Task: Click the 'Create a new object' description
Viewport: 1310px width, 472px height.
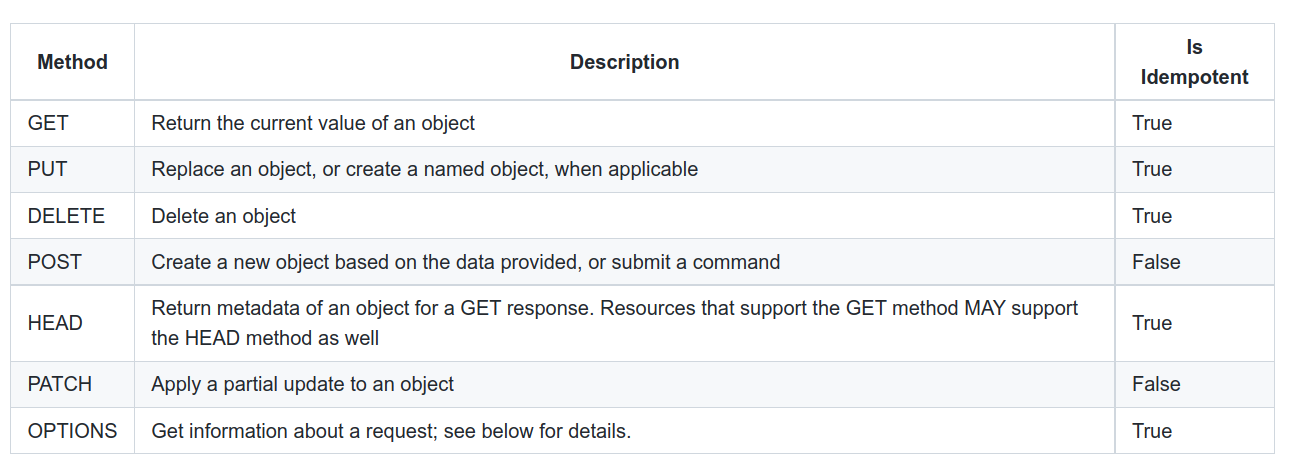Action: [465, 262]
